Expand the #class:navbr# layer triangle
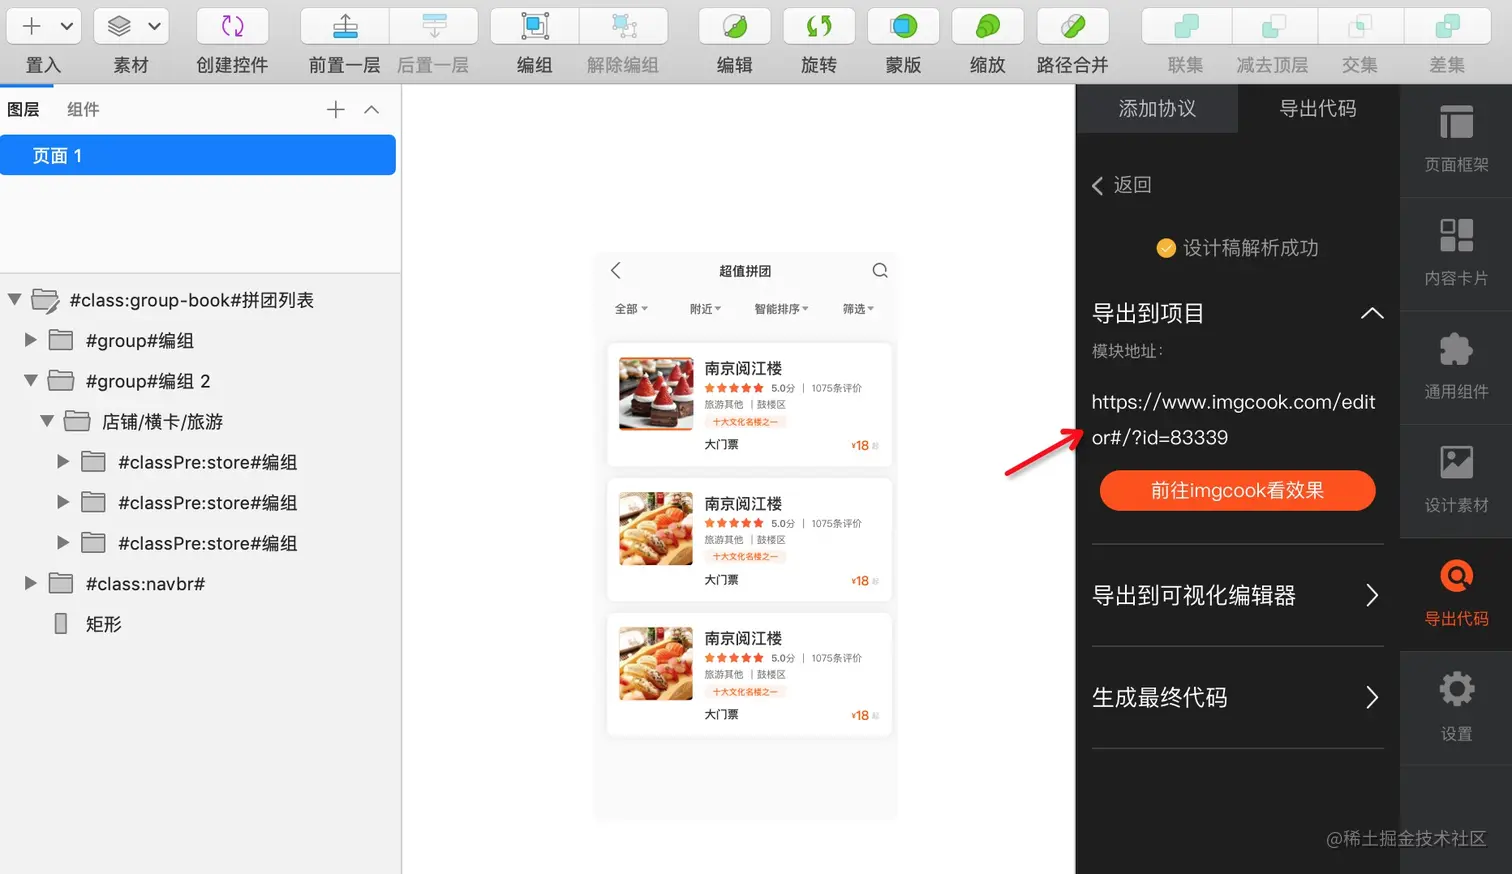The width and height of the screenshot is (1512, 874). click(30, 583)
